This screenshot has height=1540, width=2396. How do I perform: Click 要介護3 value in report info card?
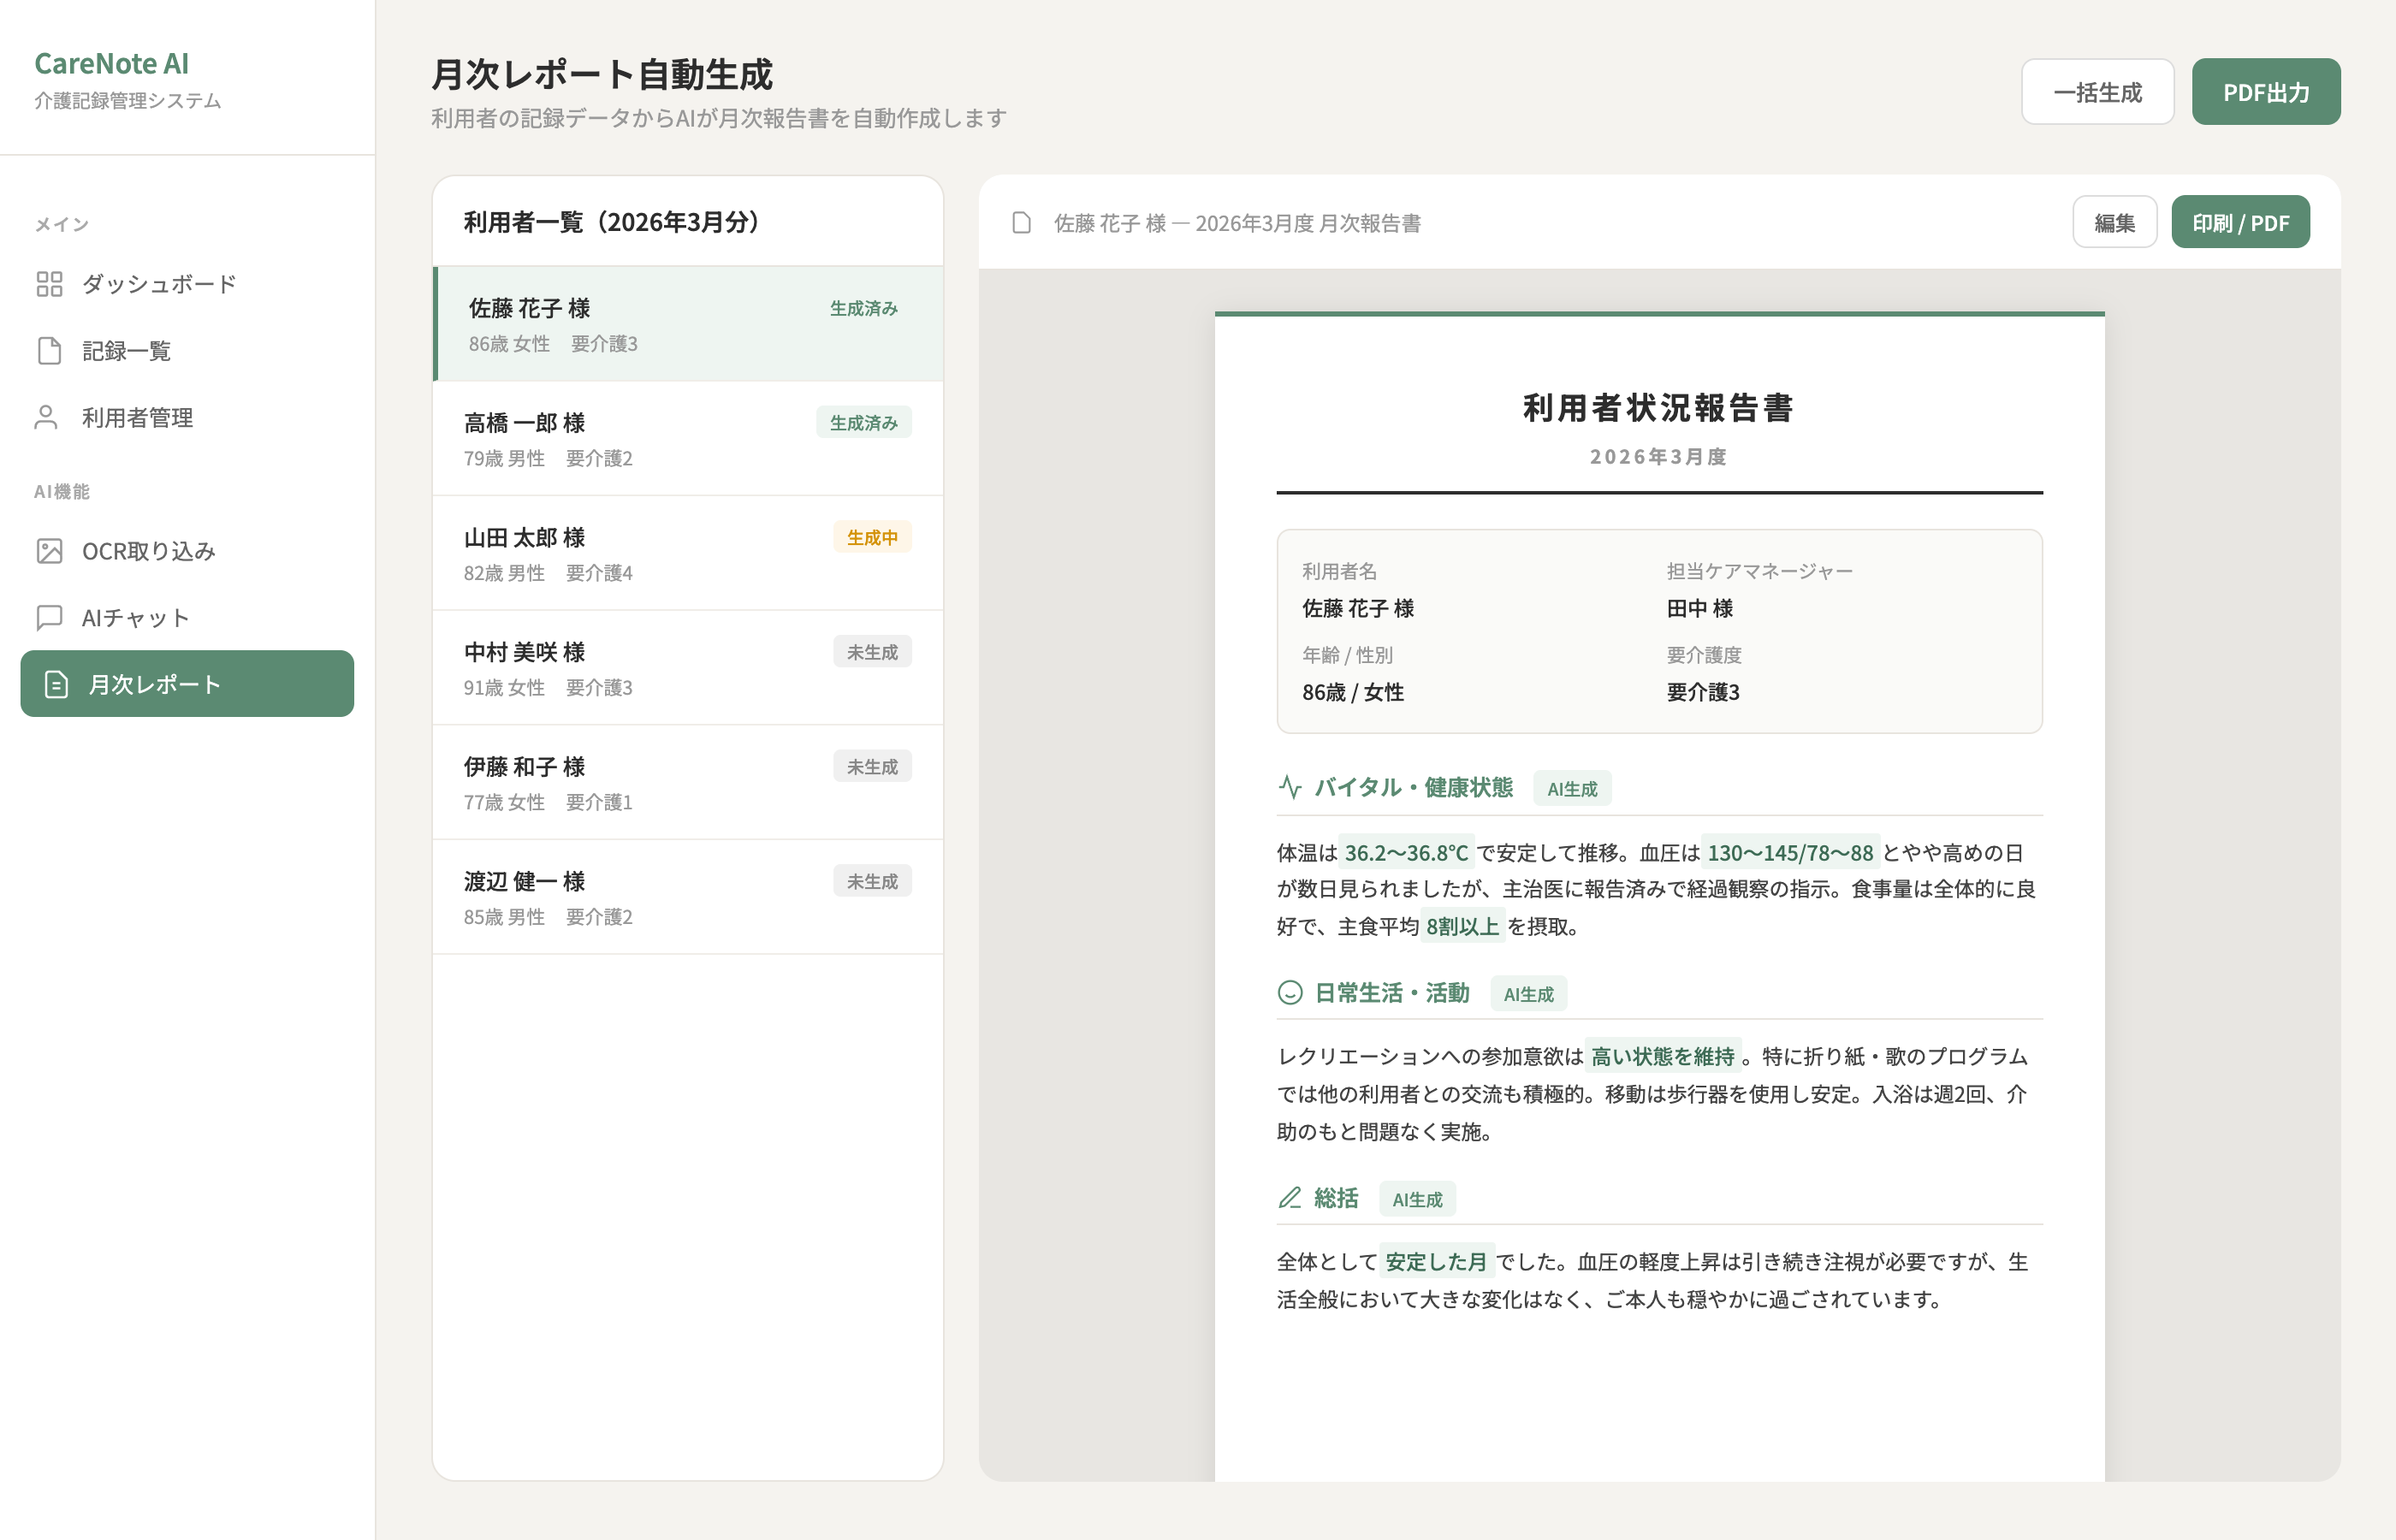pyautogui.click(x=1703, y=692)
